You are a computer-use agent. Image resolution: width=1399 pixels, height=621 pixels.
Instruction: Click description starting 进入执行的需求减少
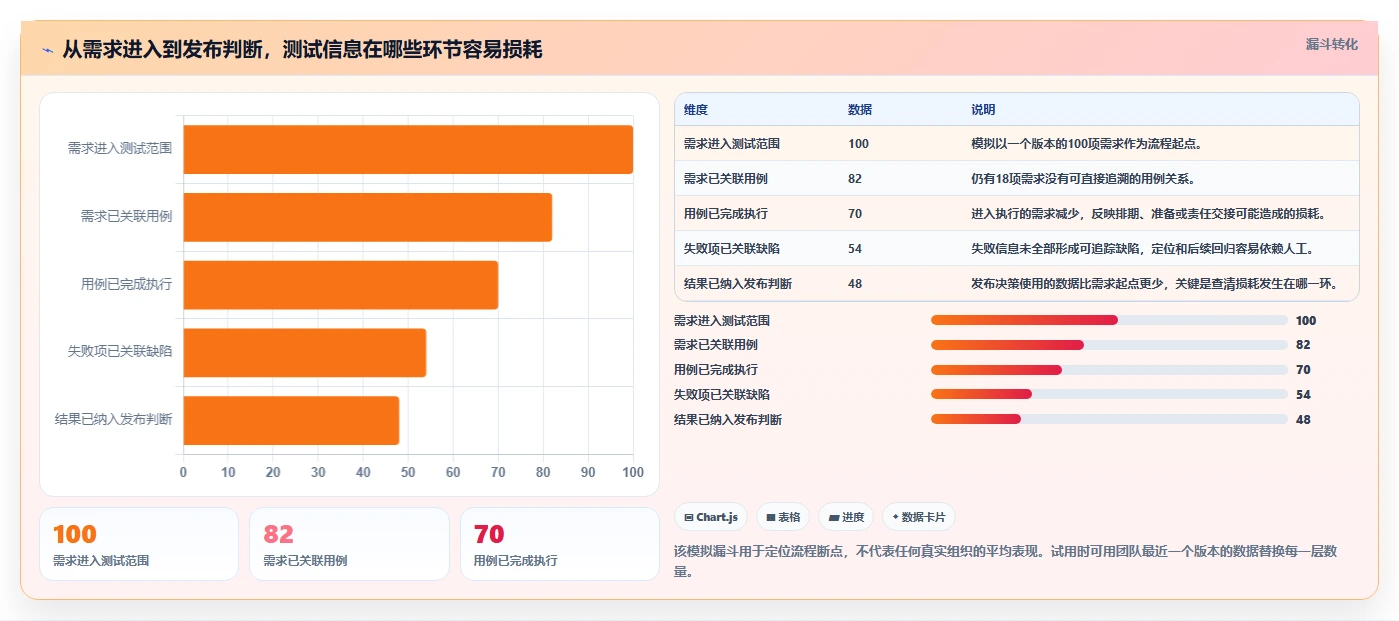point(1149,214)
